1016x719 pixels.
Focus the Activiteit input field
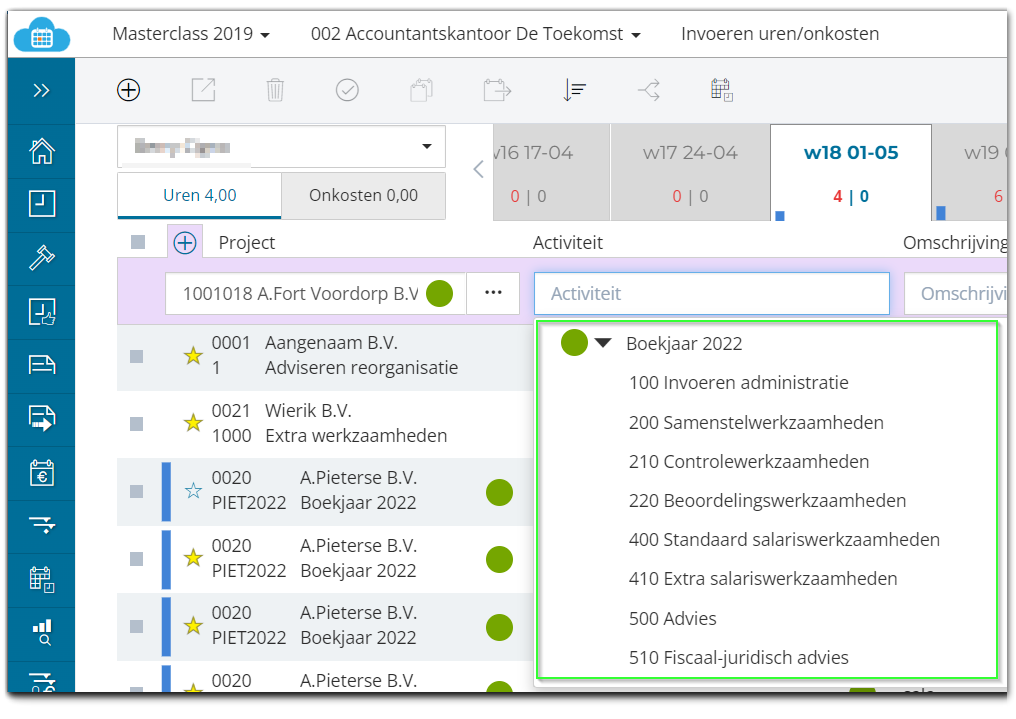click(x=711, y=293)
